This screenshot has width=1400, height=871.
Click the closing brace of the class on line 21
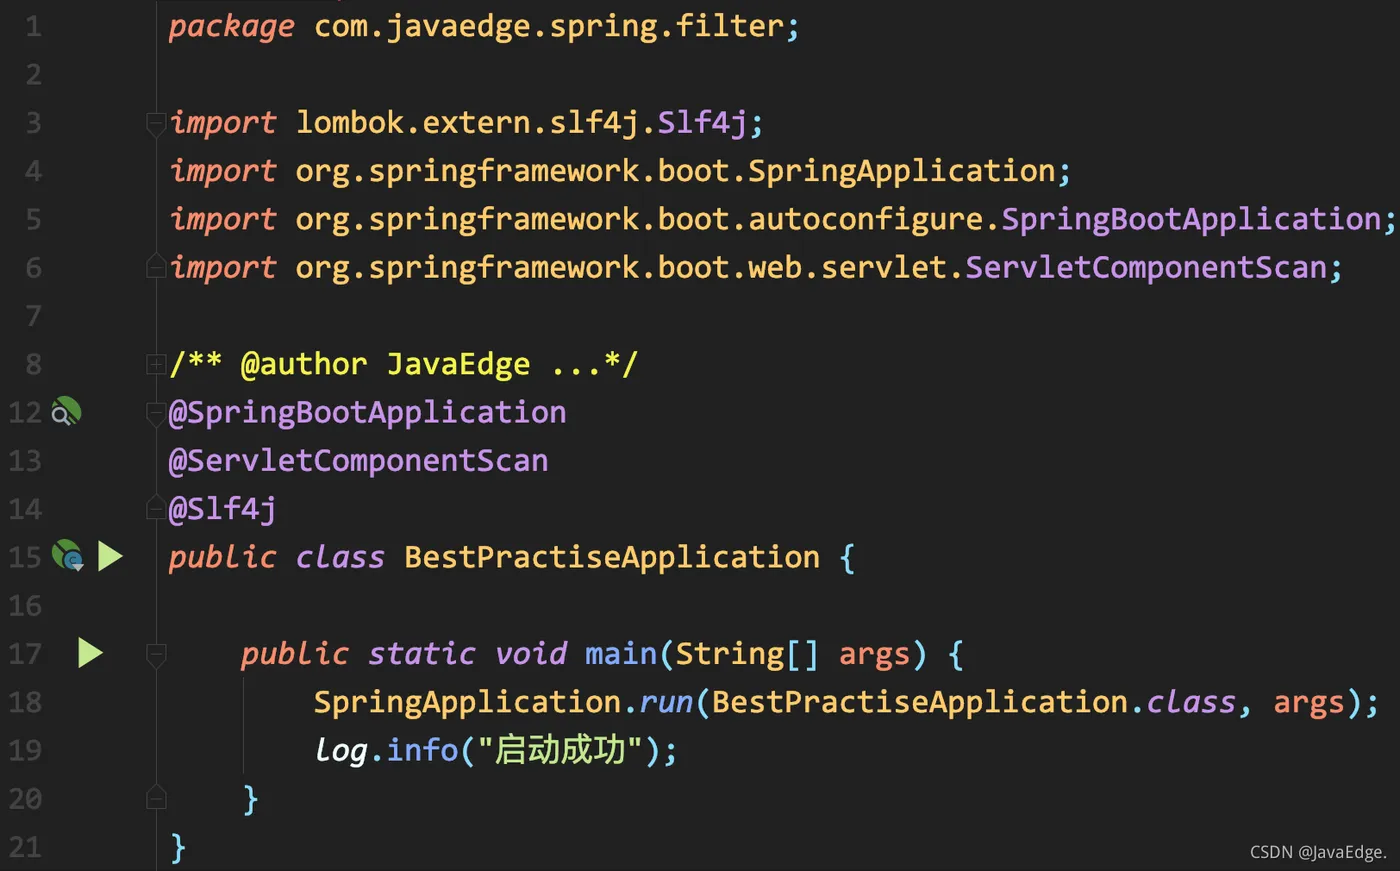tap(178, 847)
